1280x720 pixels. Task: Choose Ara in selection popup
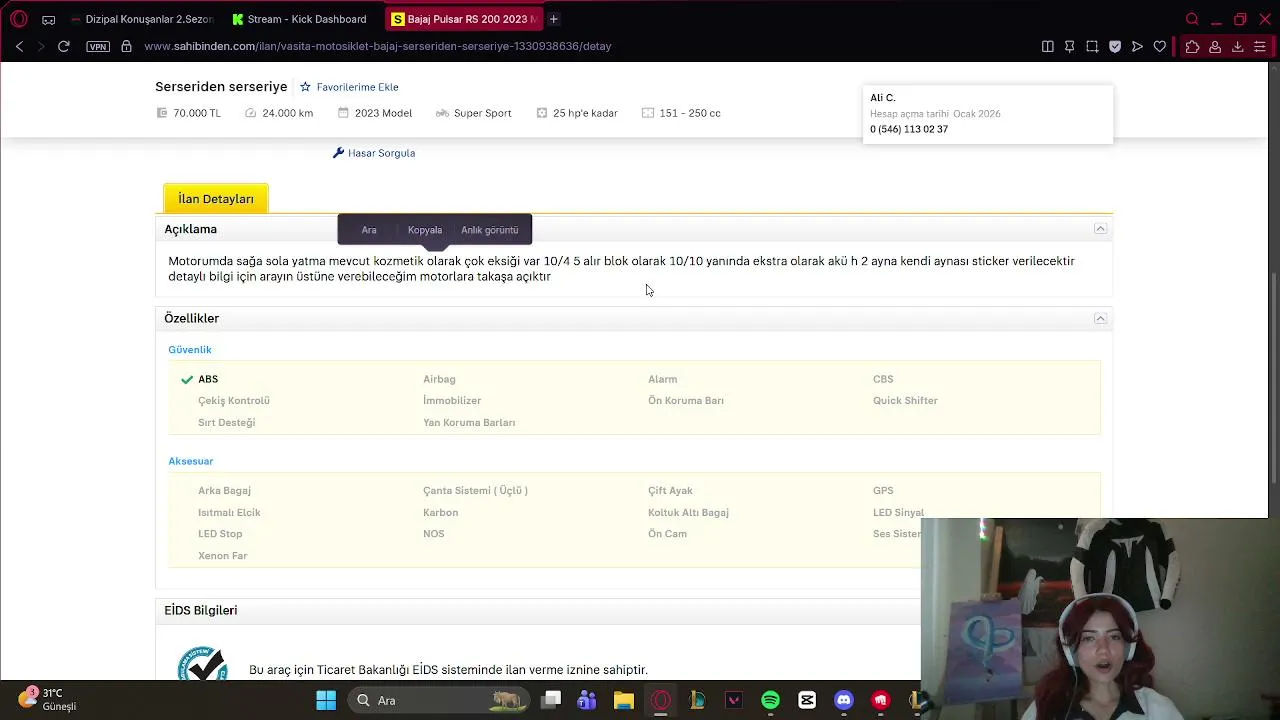(x=369, y=230)
